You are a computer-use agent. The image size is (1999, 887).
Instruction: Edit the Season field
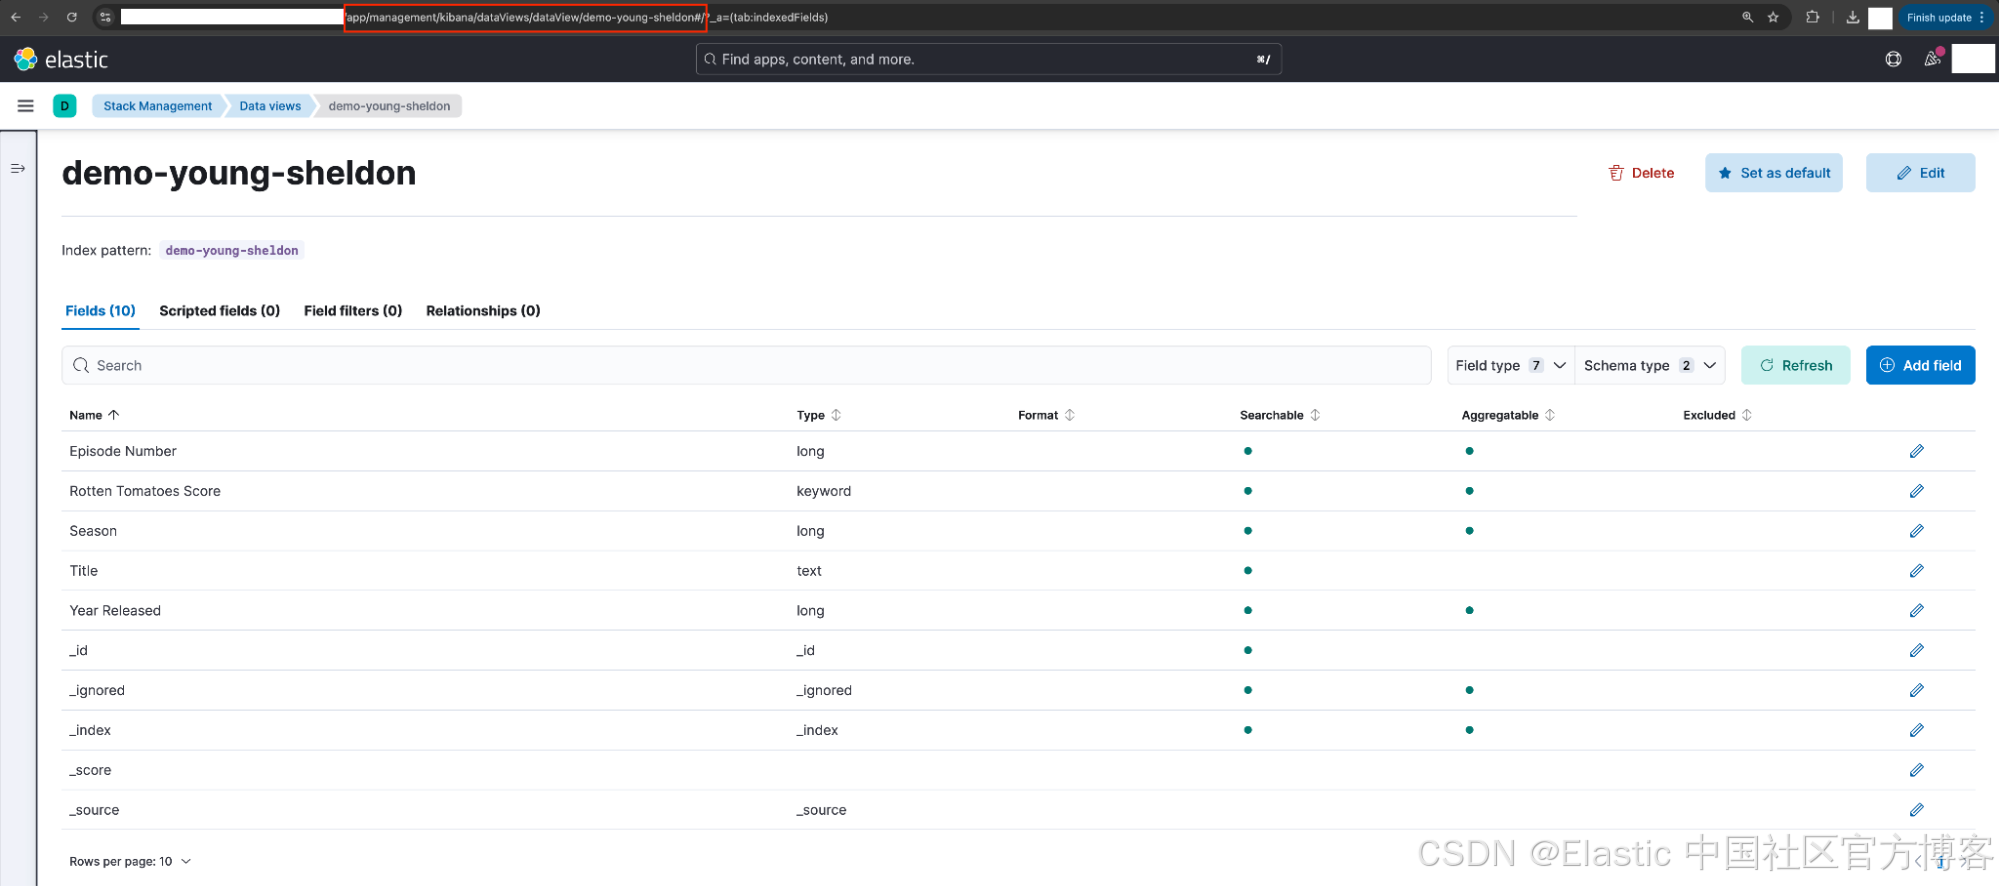tap(1916, 531)
